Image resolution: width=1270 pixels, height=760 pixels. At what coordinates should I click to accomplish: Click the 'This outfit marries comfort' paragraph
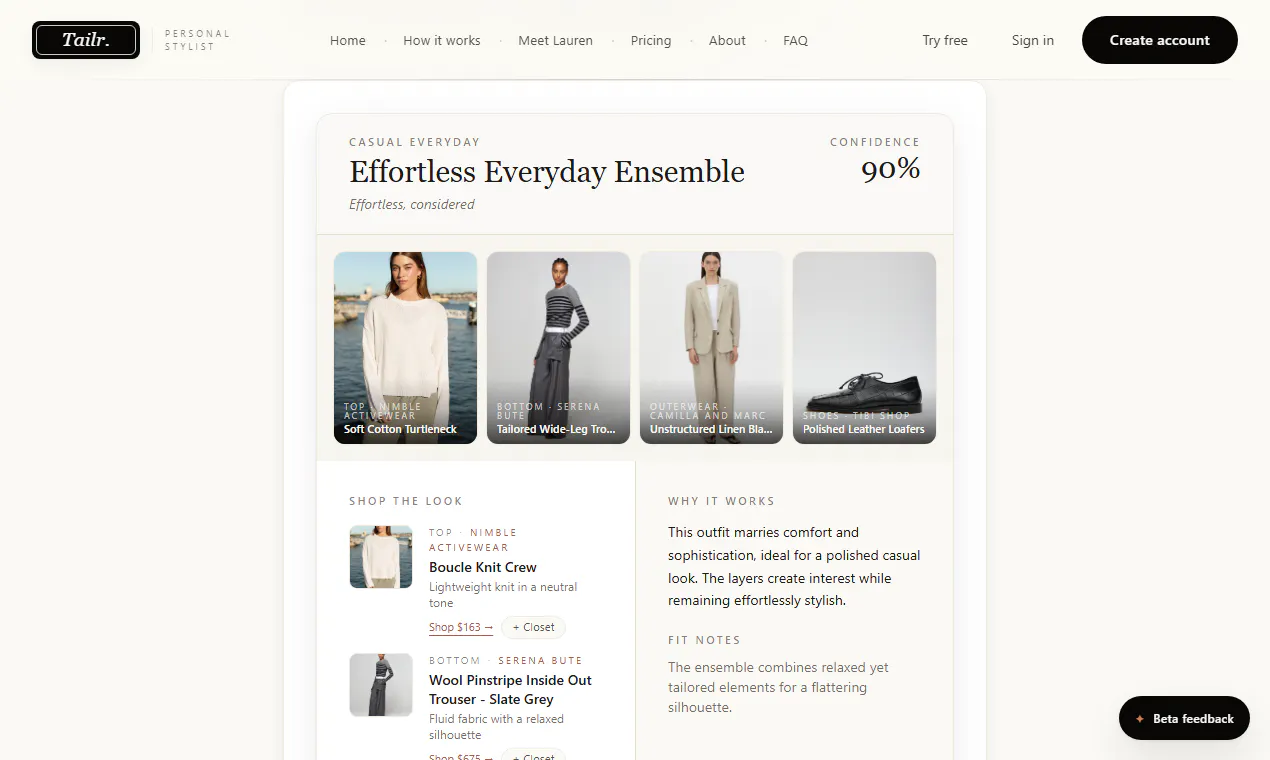click(794, 567)
